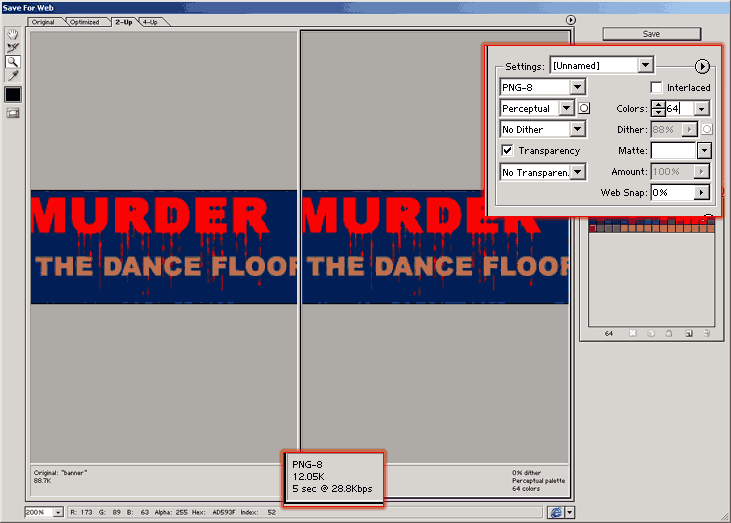
Task: Open the optimize settings flyout menu
Action: tap(702, 66)
